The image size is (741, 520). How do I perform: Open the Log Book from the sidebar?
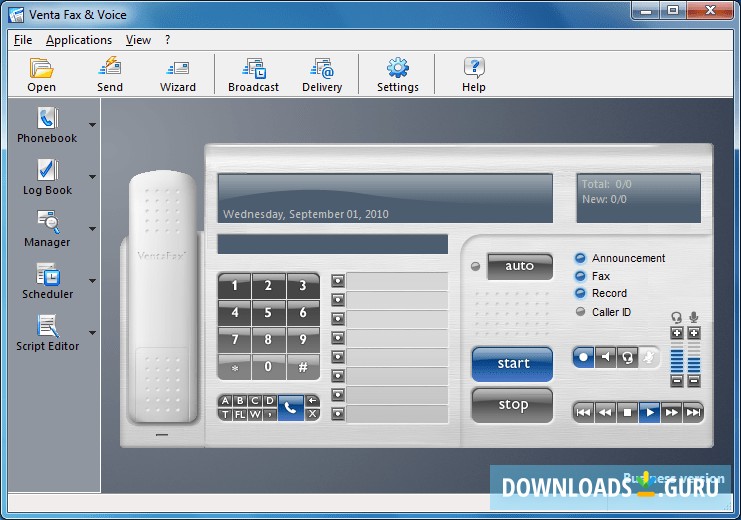pos(47,177)
